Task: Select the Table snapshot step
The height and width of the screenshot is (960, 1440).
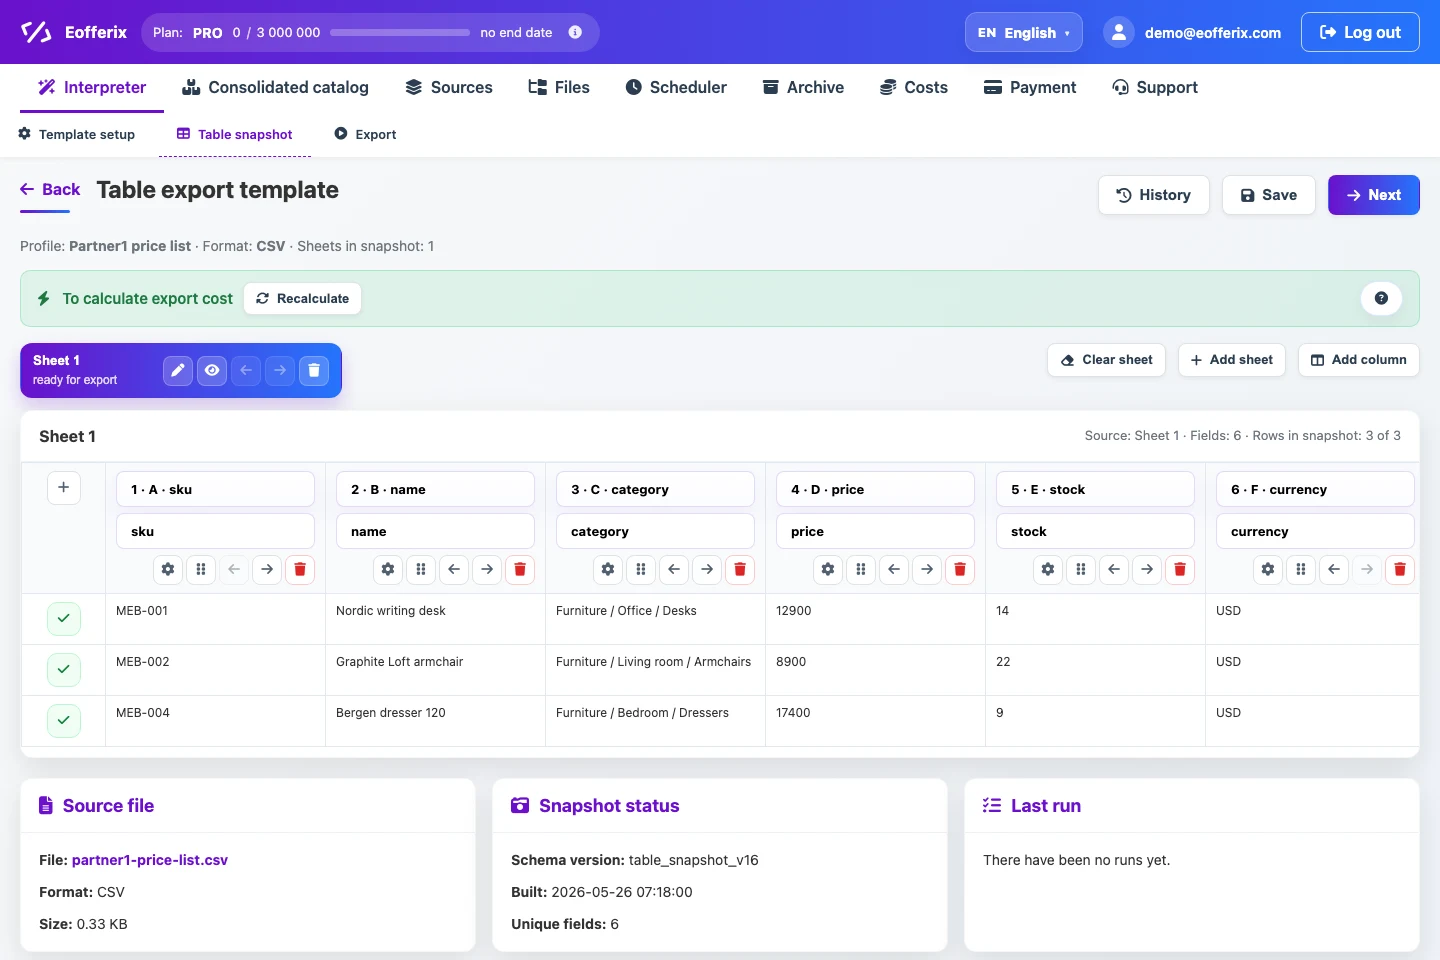Action: (x=235, y=134)
